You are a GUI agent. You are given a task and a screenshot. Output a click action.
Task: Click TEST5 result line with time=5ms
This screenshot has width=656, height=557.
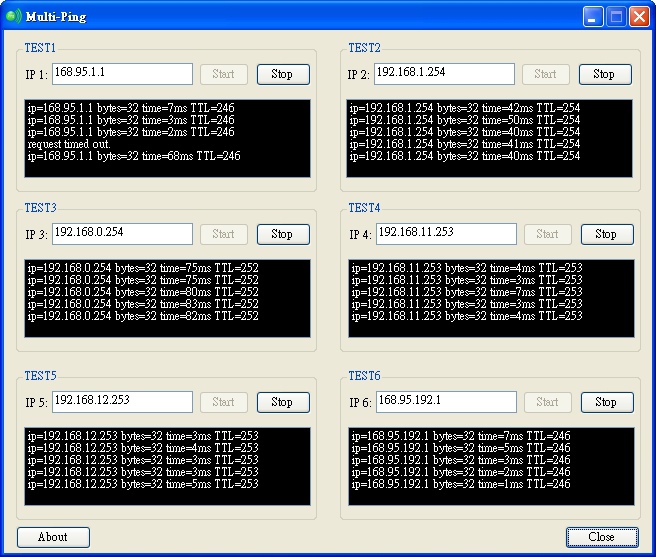pyautogui.click(x=143, y=484)
